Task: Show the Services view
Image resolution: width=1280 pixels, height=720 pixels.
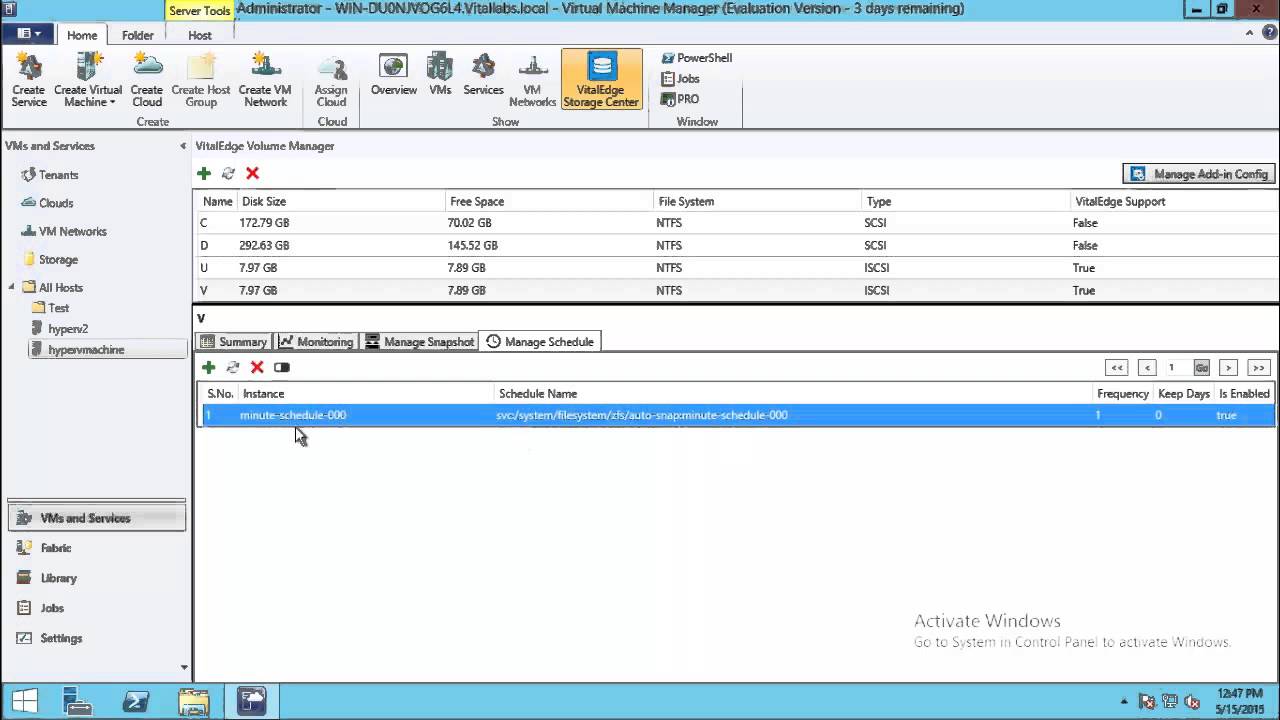Action: pos(483,76)
